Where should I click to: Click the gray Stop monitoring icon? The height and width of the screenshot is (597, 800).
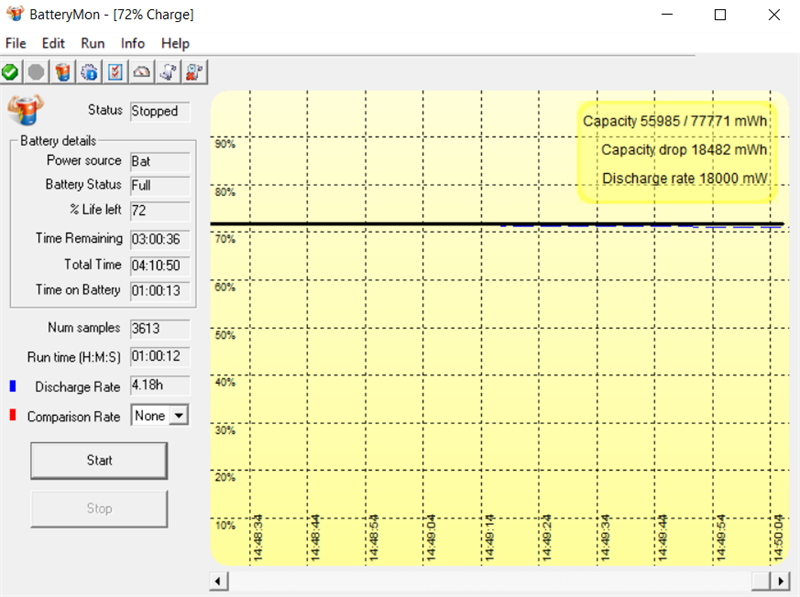point(36,71)
